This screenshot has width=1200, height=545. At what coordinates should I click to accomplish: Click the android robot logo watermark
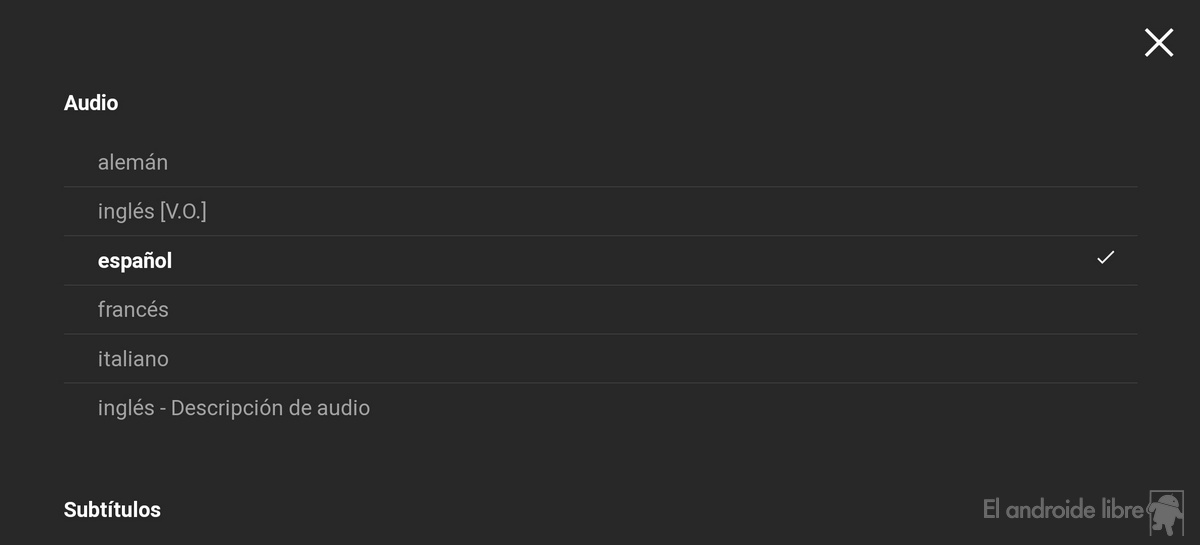click(1166, 512)
